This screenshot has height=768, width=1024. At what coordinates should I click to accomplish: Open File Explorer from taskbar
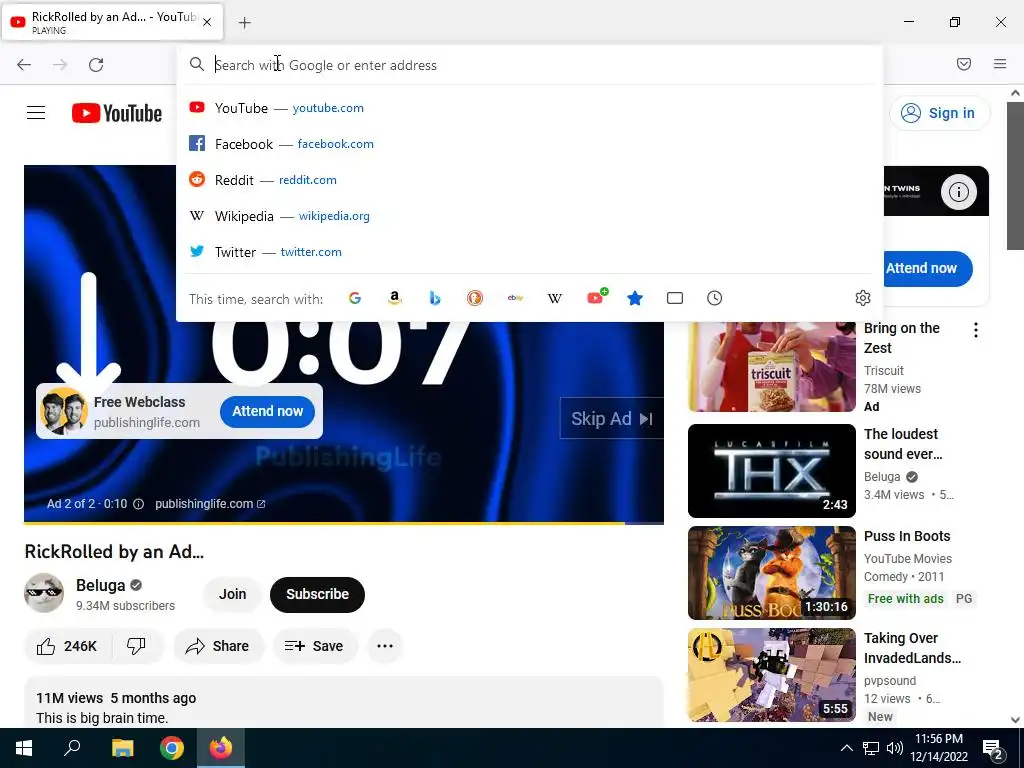pos(122,748)
